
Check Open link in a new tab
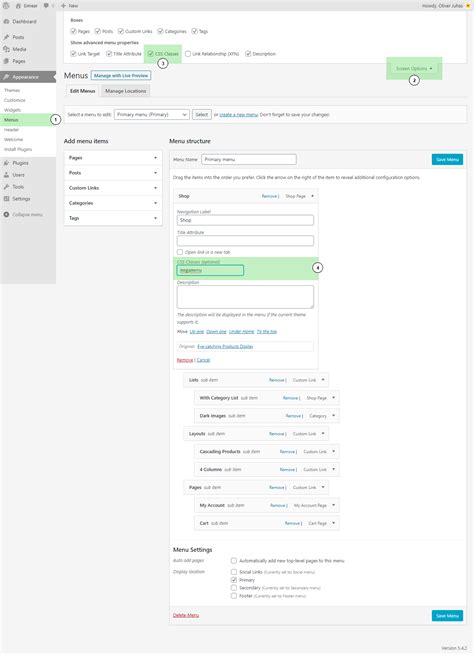tap(180, 252)
